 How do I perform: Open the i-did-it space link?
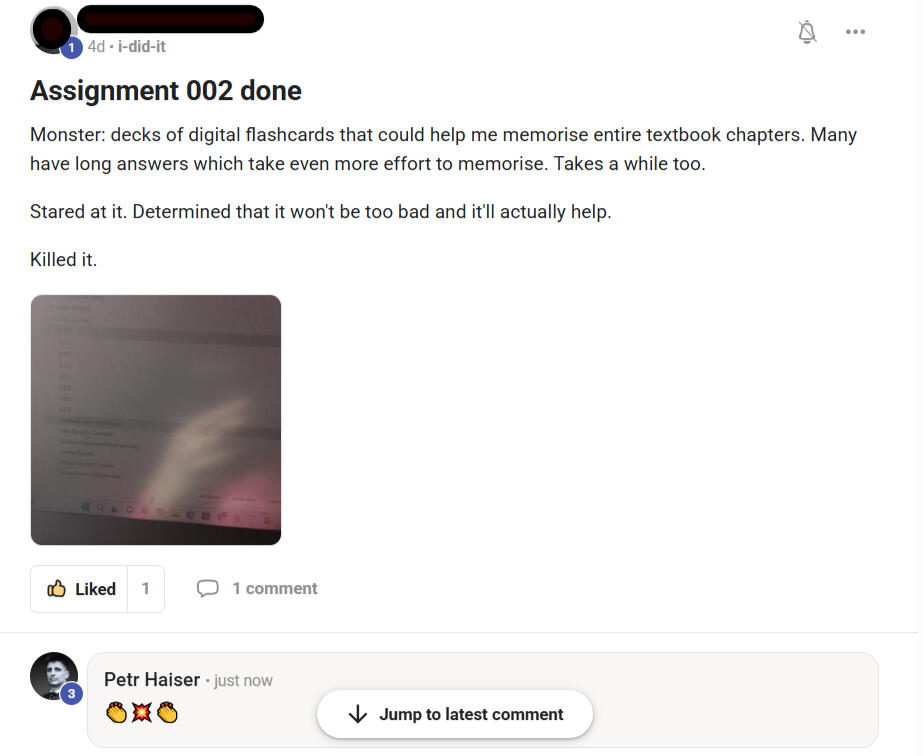[142, 46]
